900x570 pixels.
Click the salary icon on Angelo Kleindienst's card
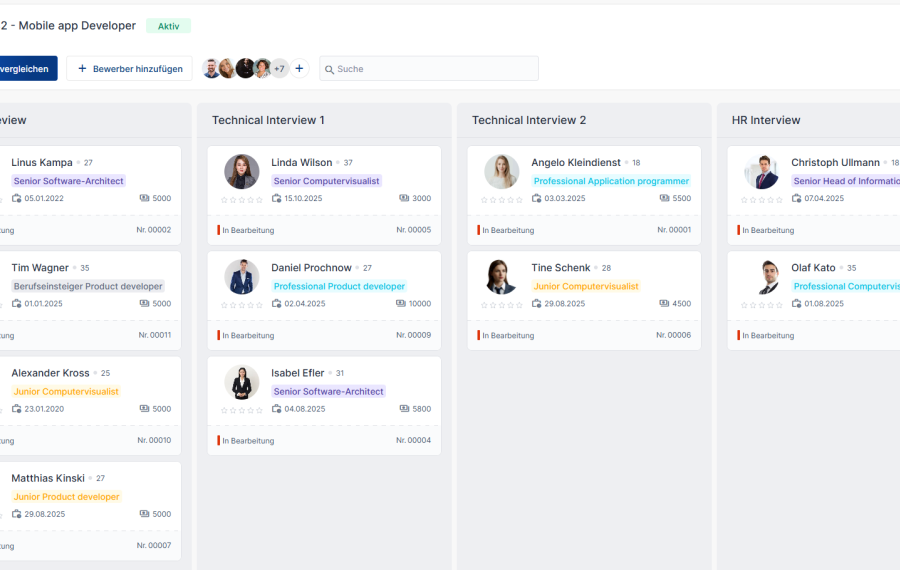pyautogui.click(x=665, y=199)
